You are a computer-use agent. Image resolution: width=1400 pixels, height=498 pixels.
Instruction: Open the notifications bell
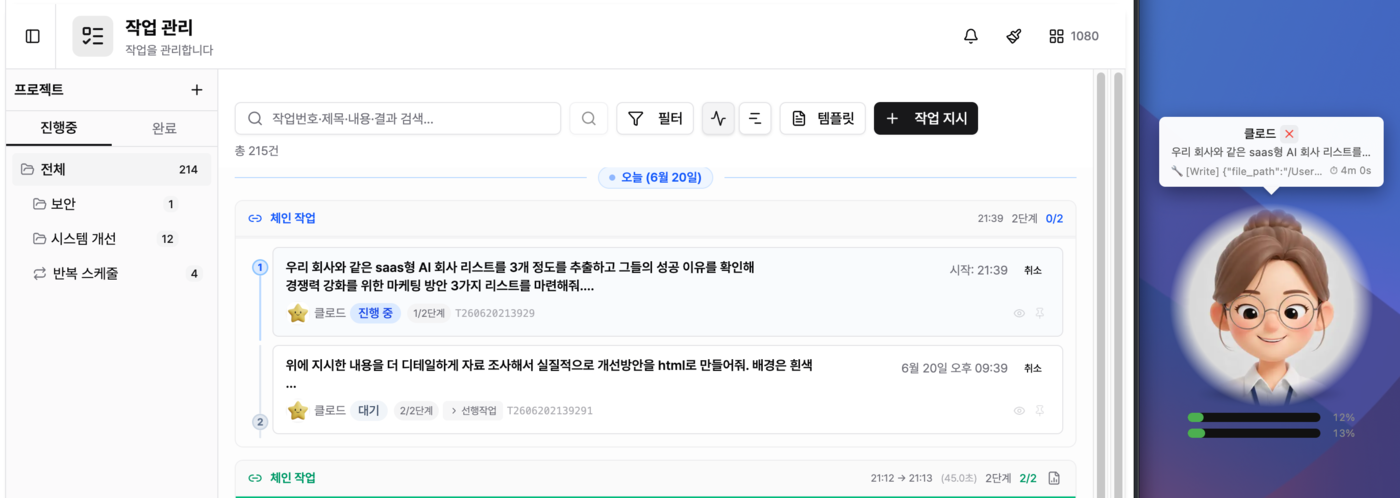(x=971, y=36)
